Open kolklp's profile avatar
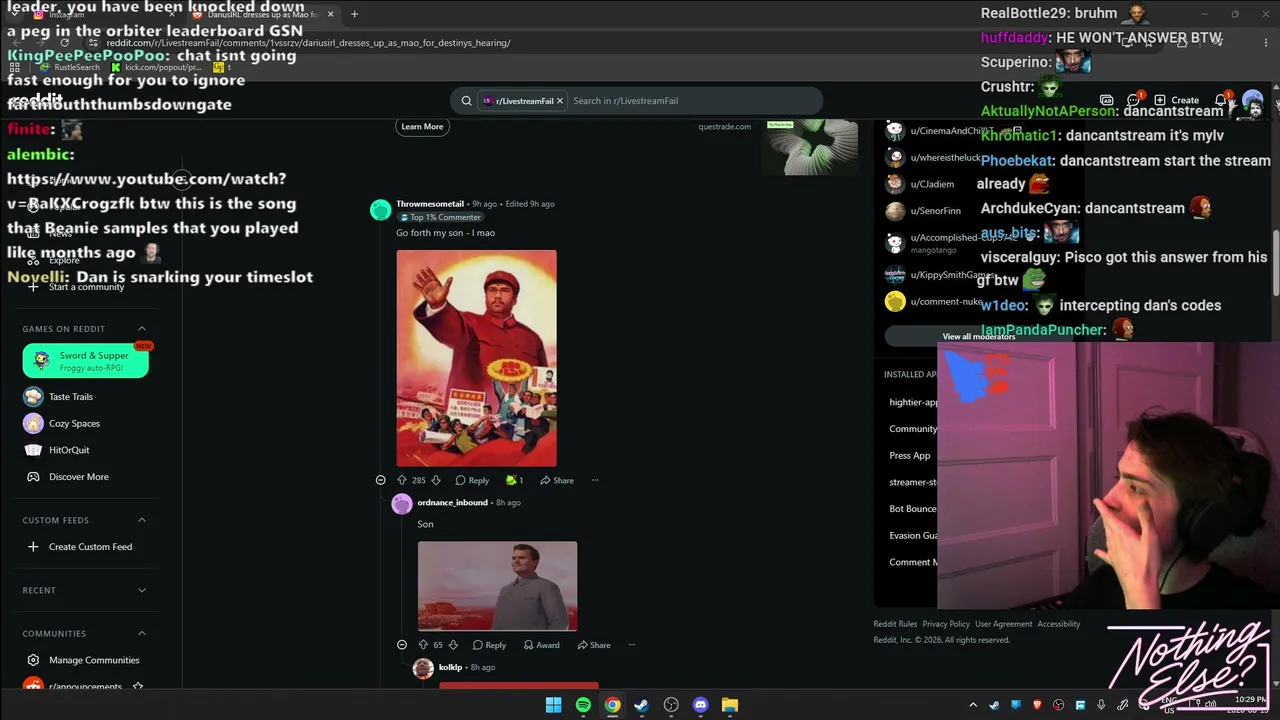 click(423, 668)
